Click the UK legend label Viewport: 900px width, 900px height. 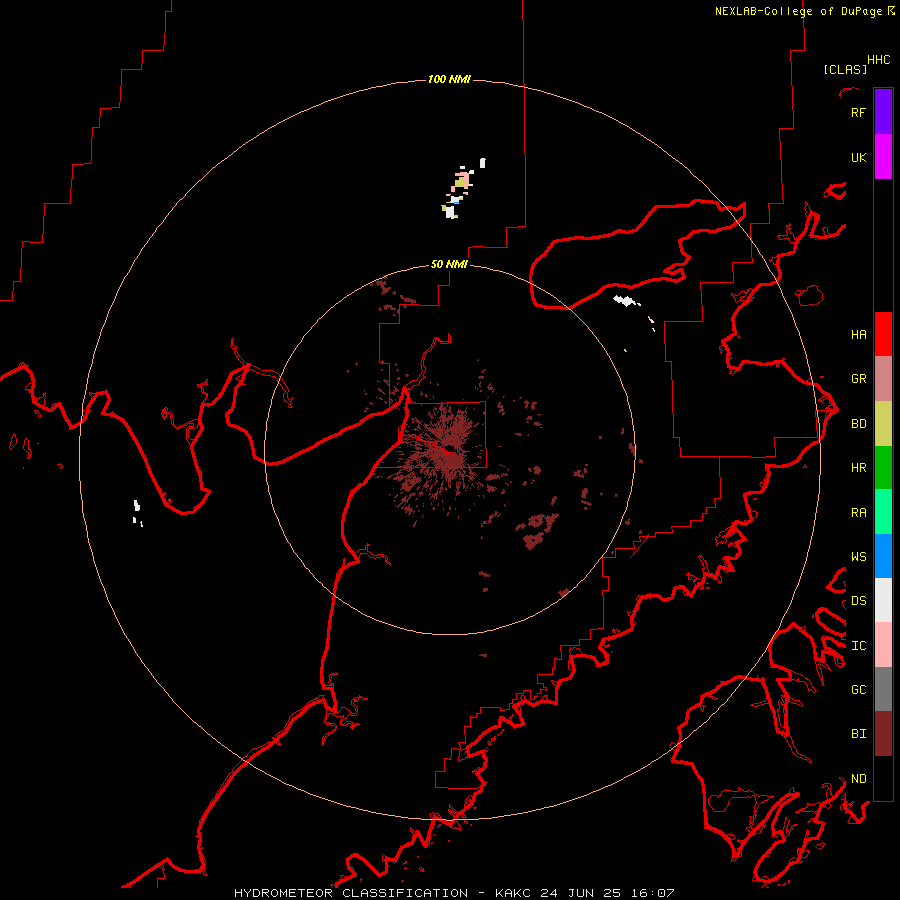click(x=858, y=157)
